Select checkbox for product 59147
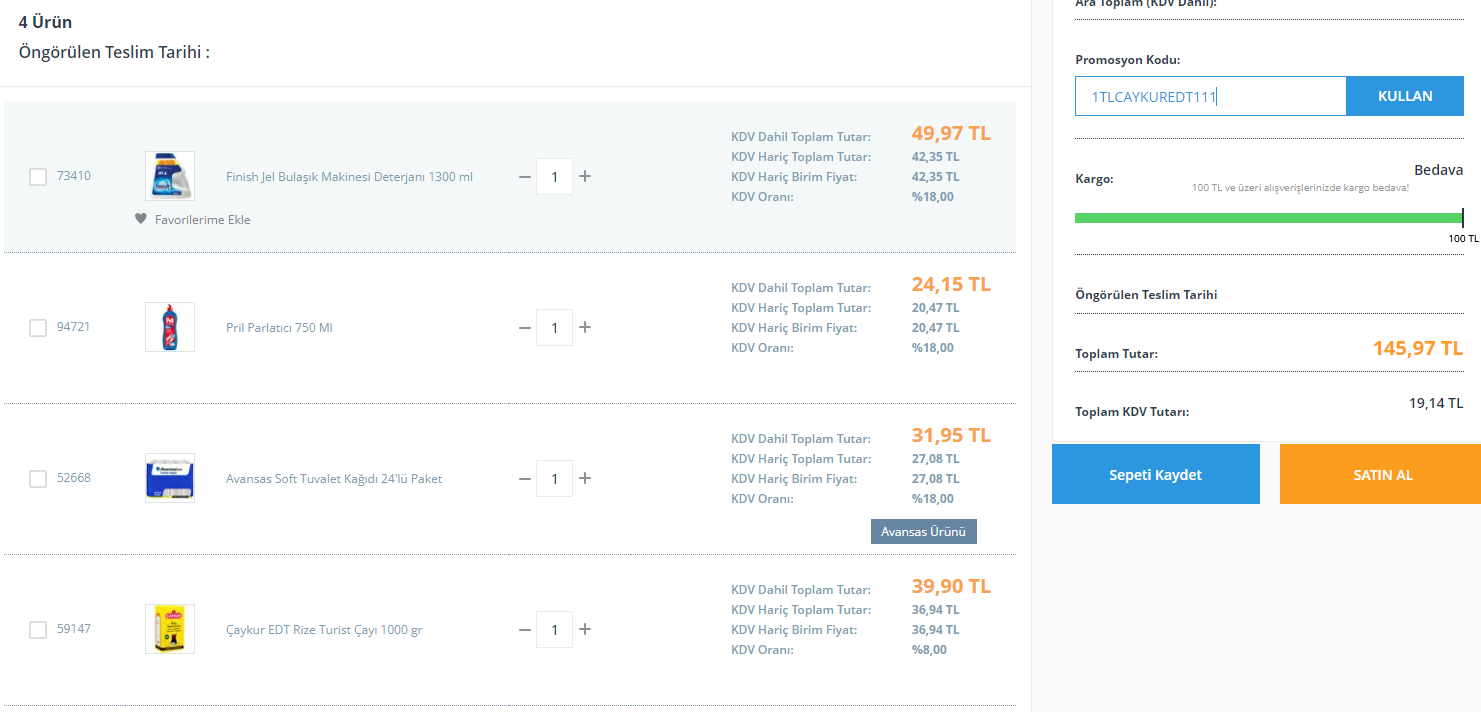The image size is (1481, 712). click(x=38, y=630)
